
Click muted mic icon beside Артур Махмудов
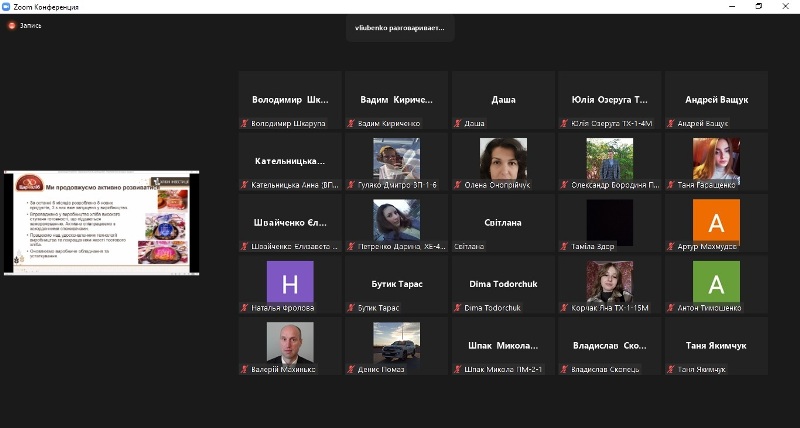point(671,246)
